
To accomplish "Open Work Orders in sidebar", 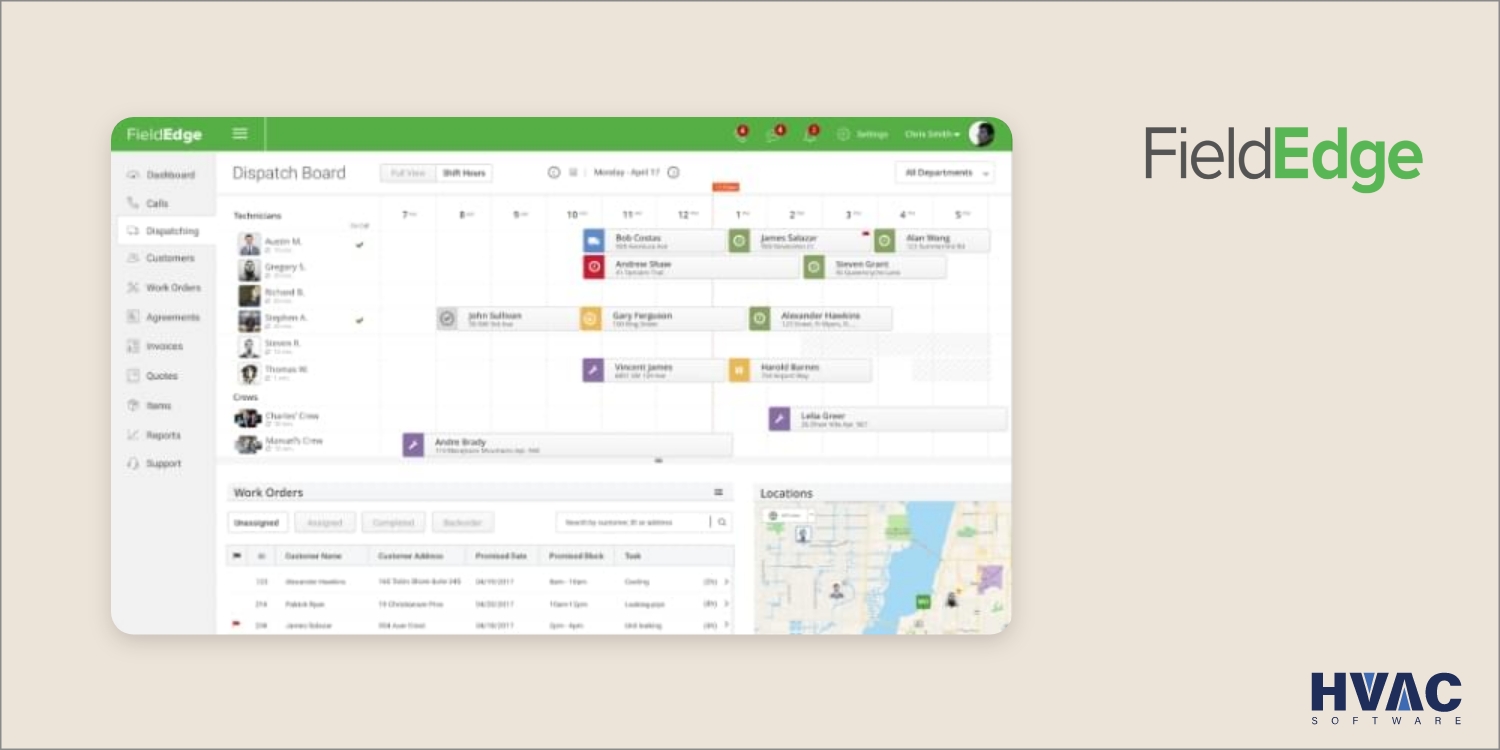I will [163, 288].
